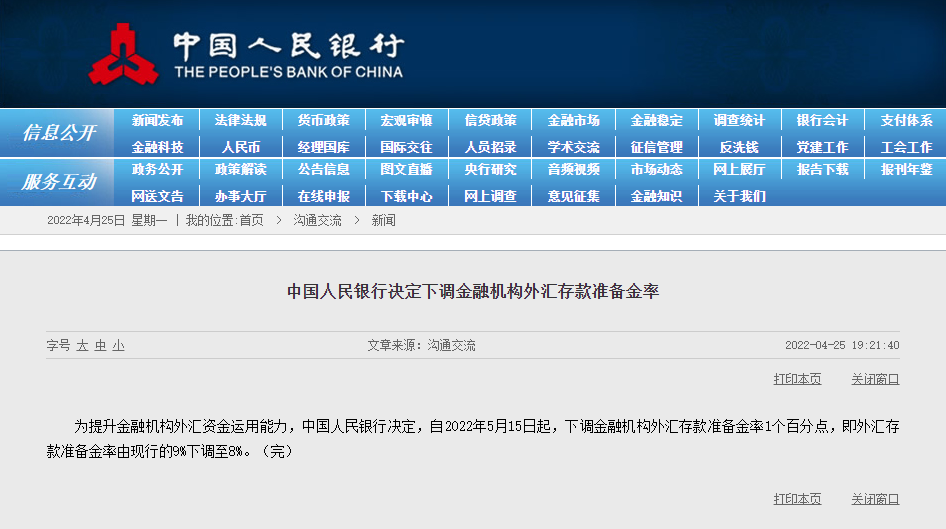Click 关于我们 in the navigation

click(739, 196)
